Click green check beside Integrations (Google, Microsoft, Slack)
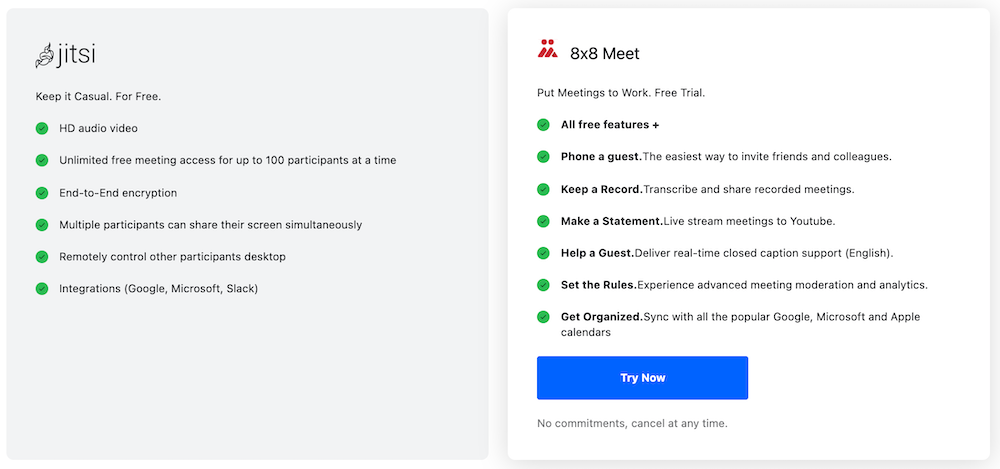This screenshot has height=469, width=1000. [42, 288]
